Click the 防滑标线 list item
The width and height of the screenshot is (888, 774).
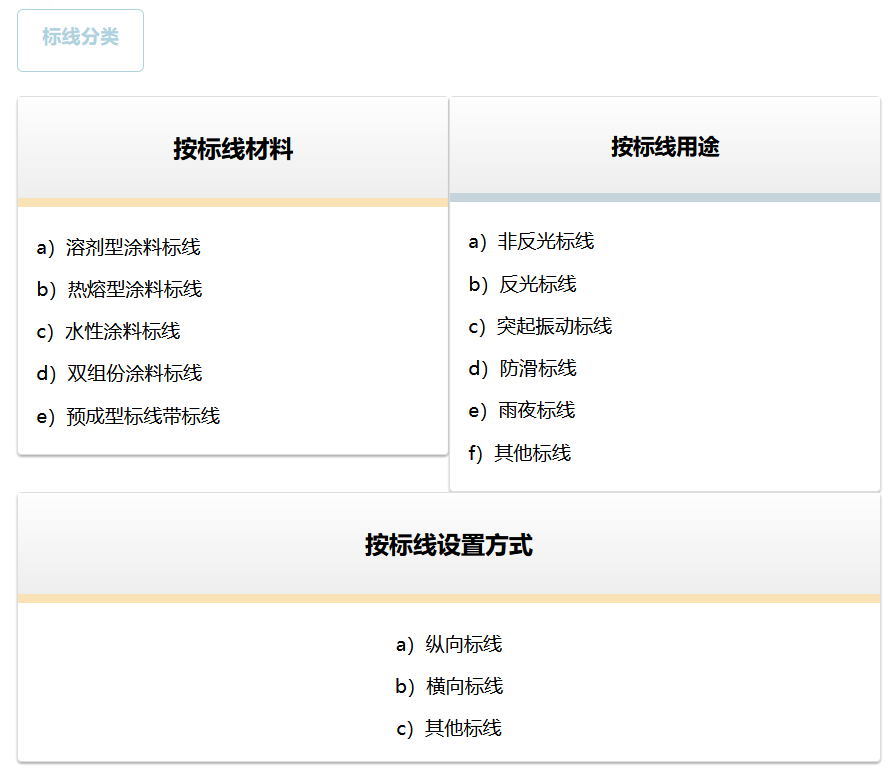(x=537, y=368)
